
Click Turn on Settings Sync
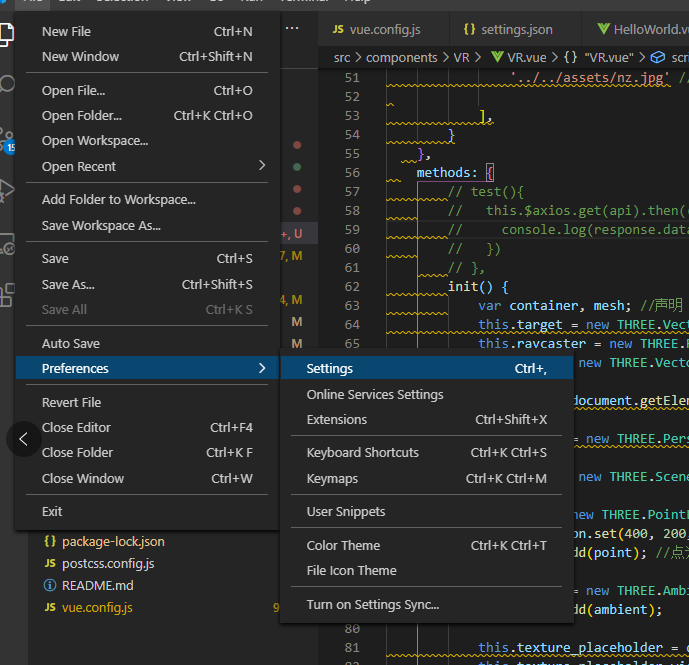(x=372, y=604)
